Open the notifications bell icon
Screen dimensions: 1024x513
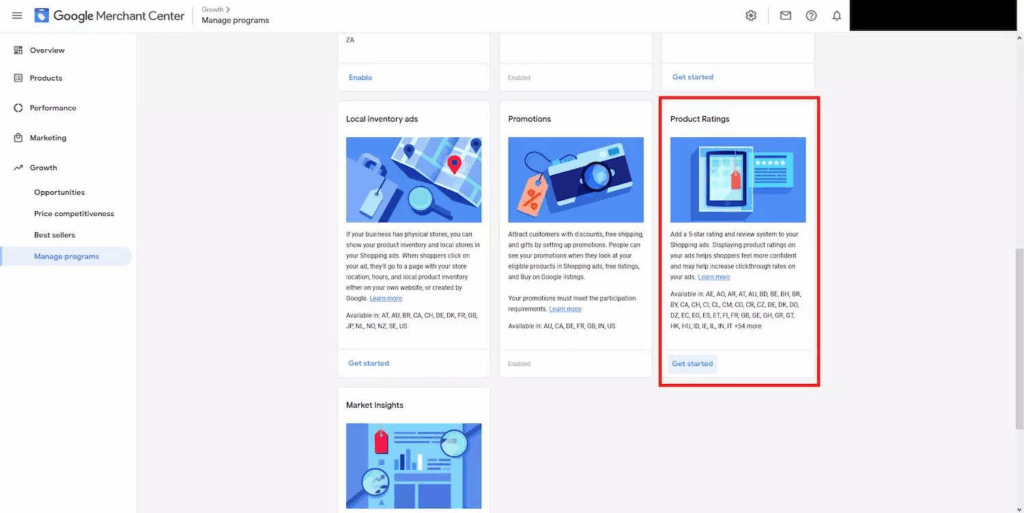837,16
